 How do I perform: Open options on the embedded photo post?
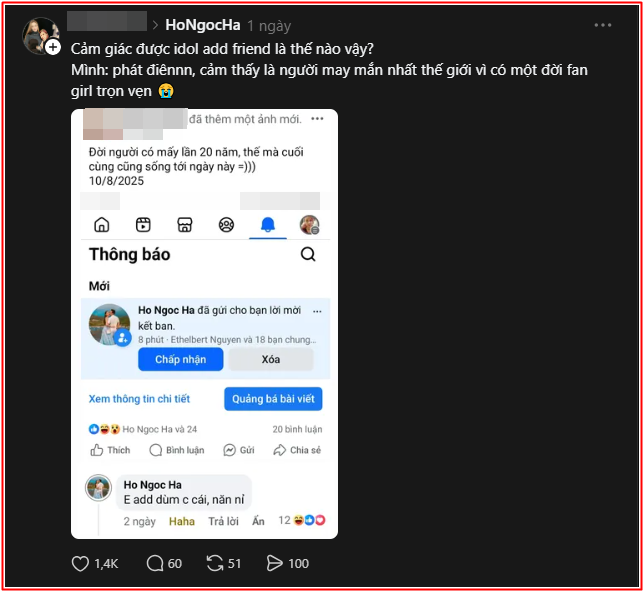coord(317,119)
